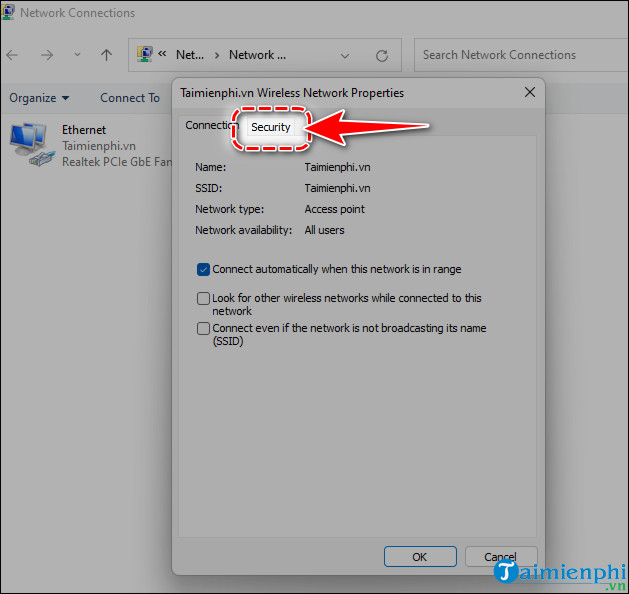Image resolution: width=629 pixels, height=594 pixels.
Task: Check Connect even if not broadcasting SSID
Action: tap(203, 328)
